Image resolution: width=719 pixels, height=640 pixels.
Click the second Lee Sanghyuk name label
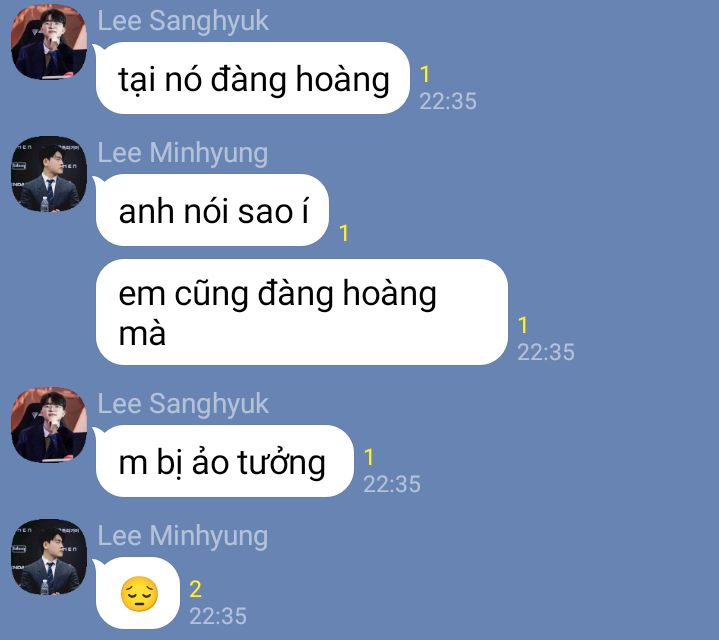point(183,404)
